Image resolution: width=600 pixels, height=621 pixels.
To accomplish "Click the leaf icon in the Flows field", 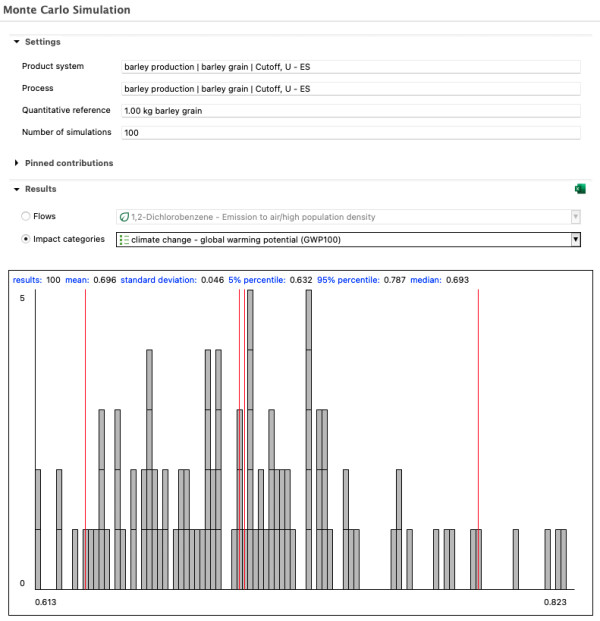I will pyautogui.click(x=124, y=217).
